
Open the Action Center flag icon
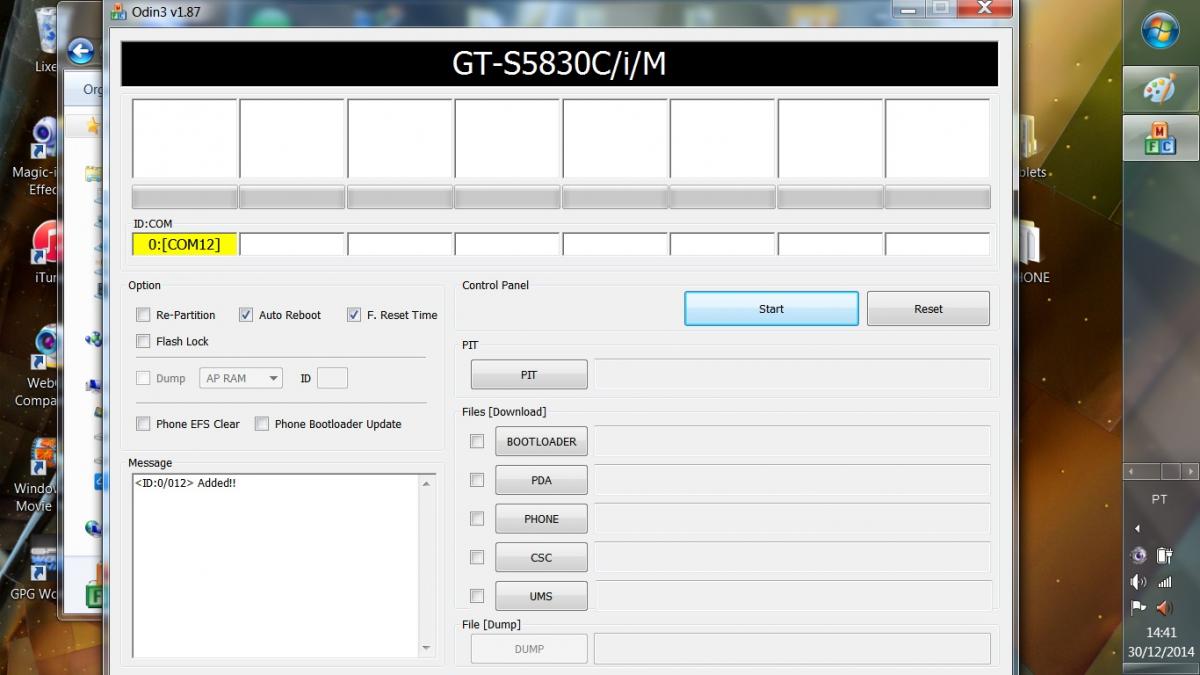[1138, 607]
